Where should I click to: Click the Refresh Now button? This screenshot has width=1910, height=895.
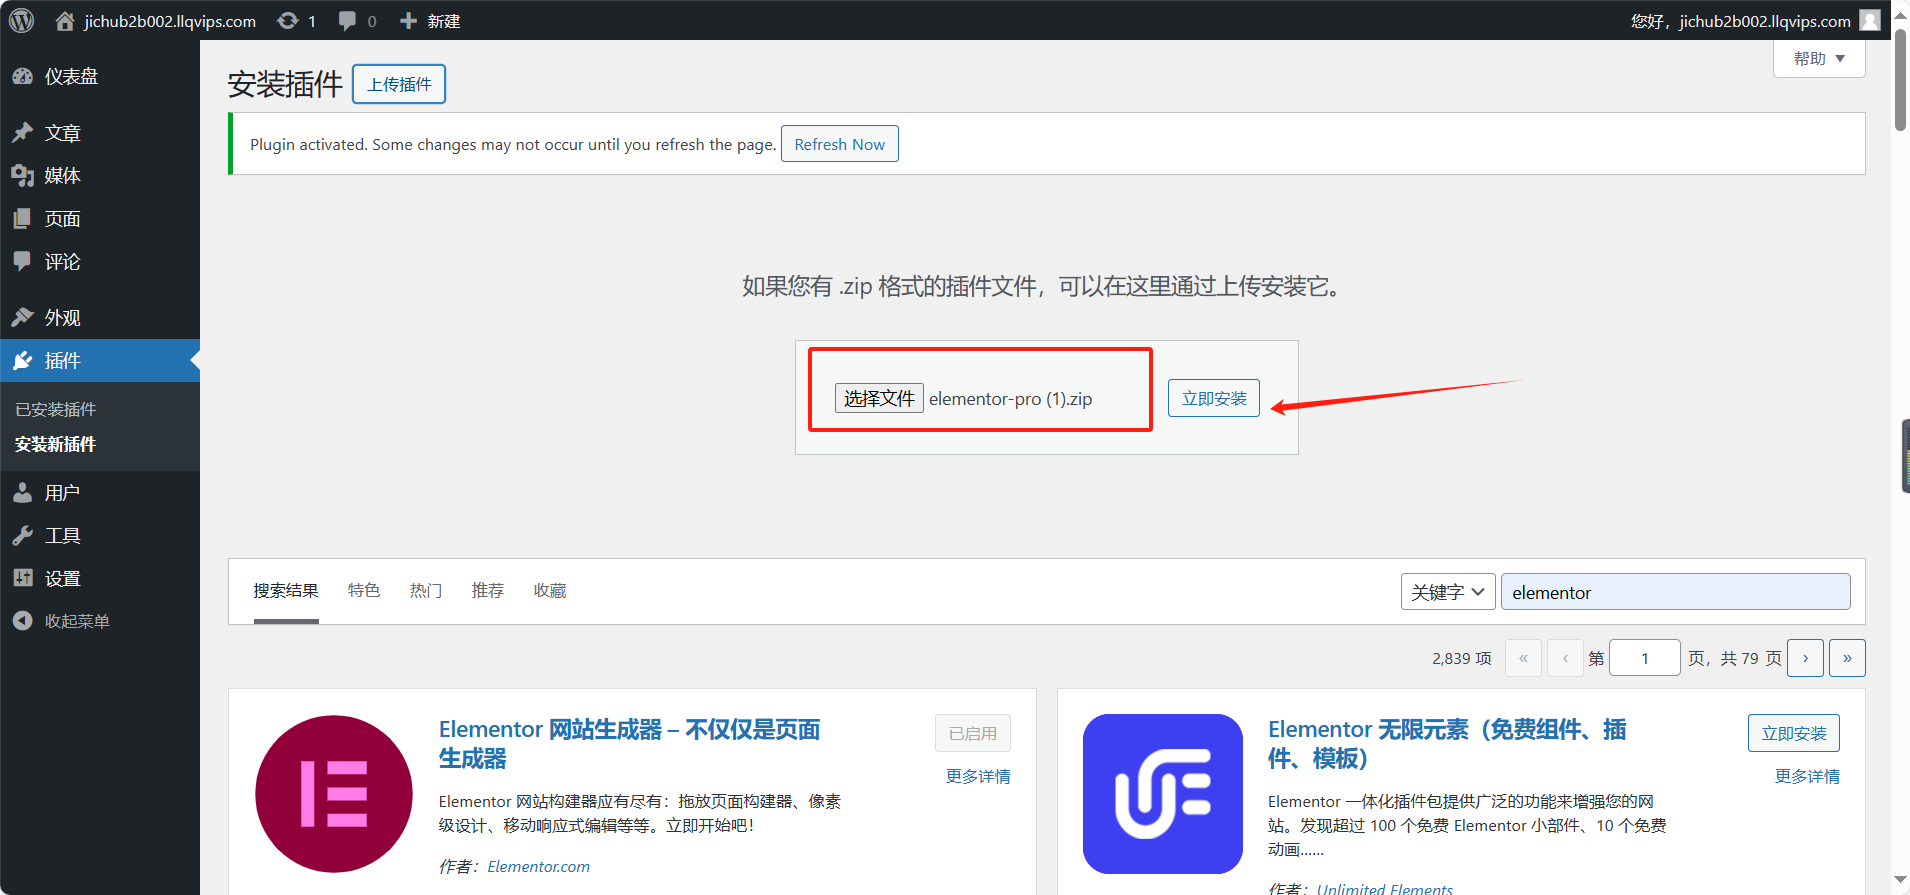[840, 144]
